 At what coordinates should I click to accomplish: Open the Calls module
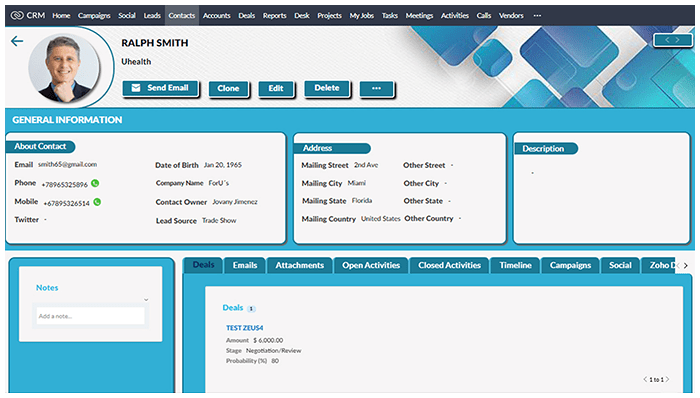[484, 16]
